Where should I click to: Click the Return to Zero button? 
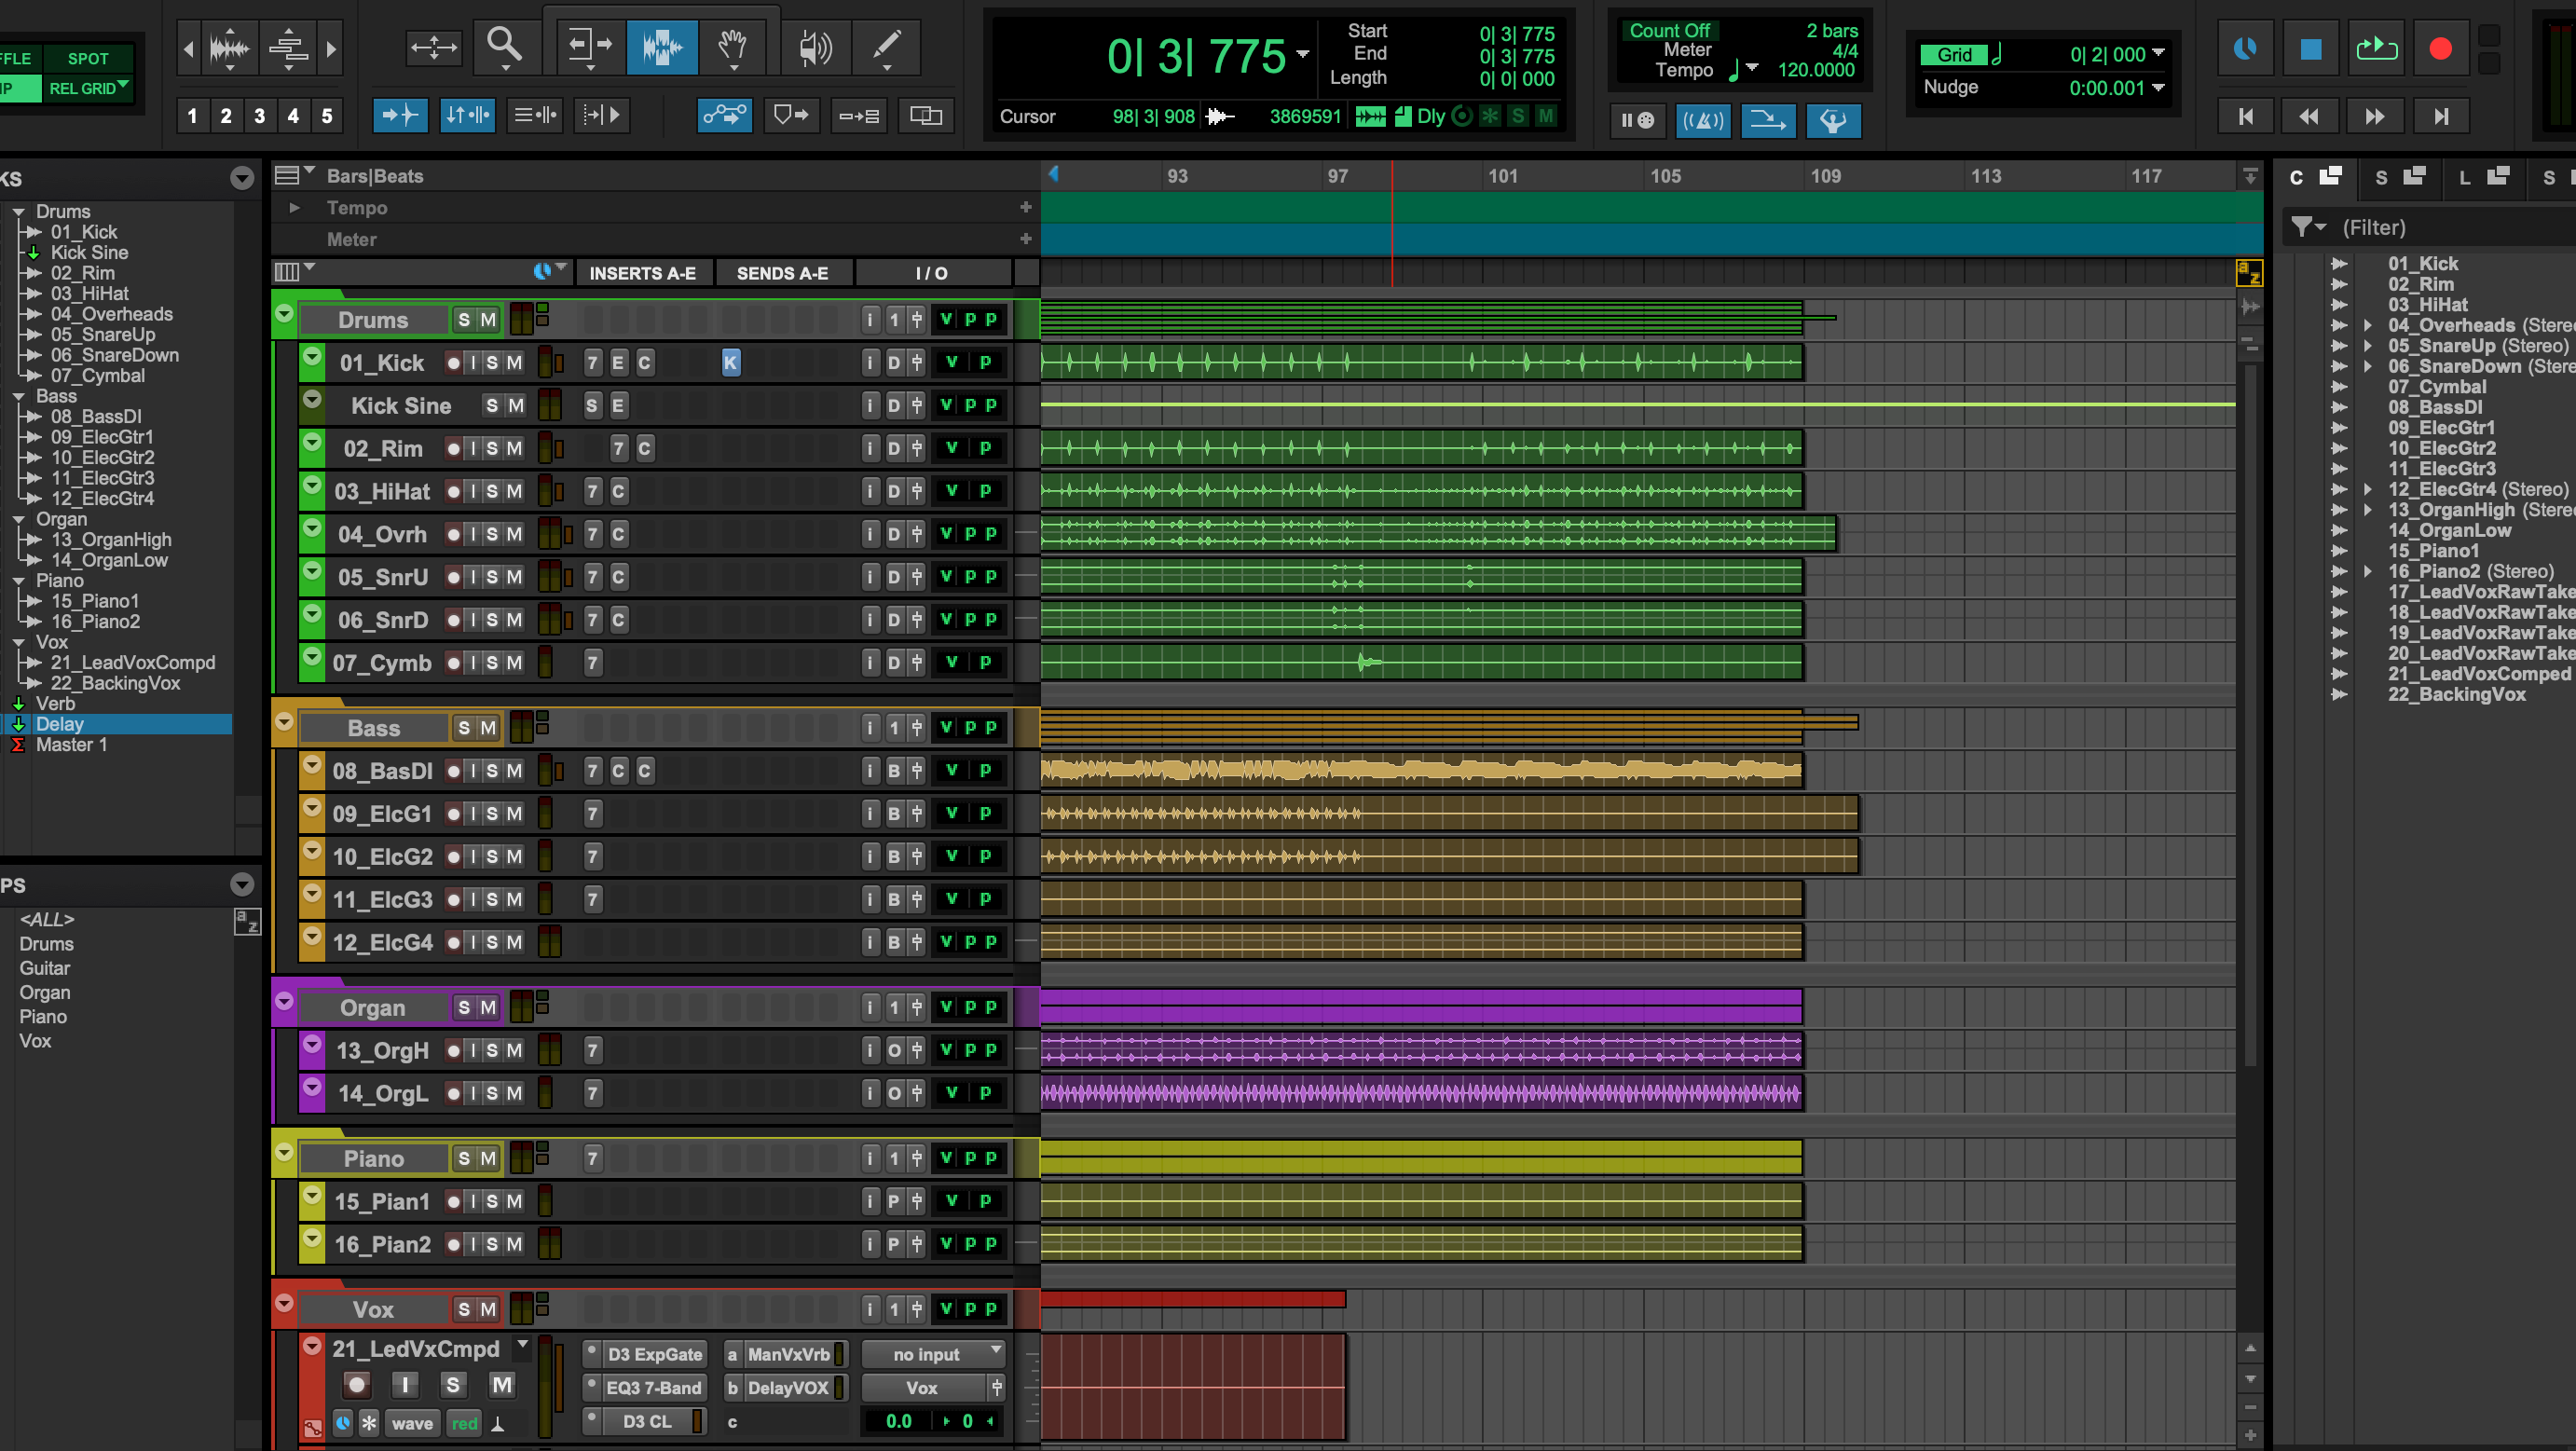point(2246,117)
